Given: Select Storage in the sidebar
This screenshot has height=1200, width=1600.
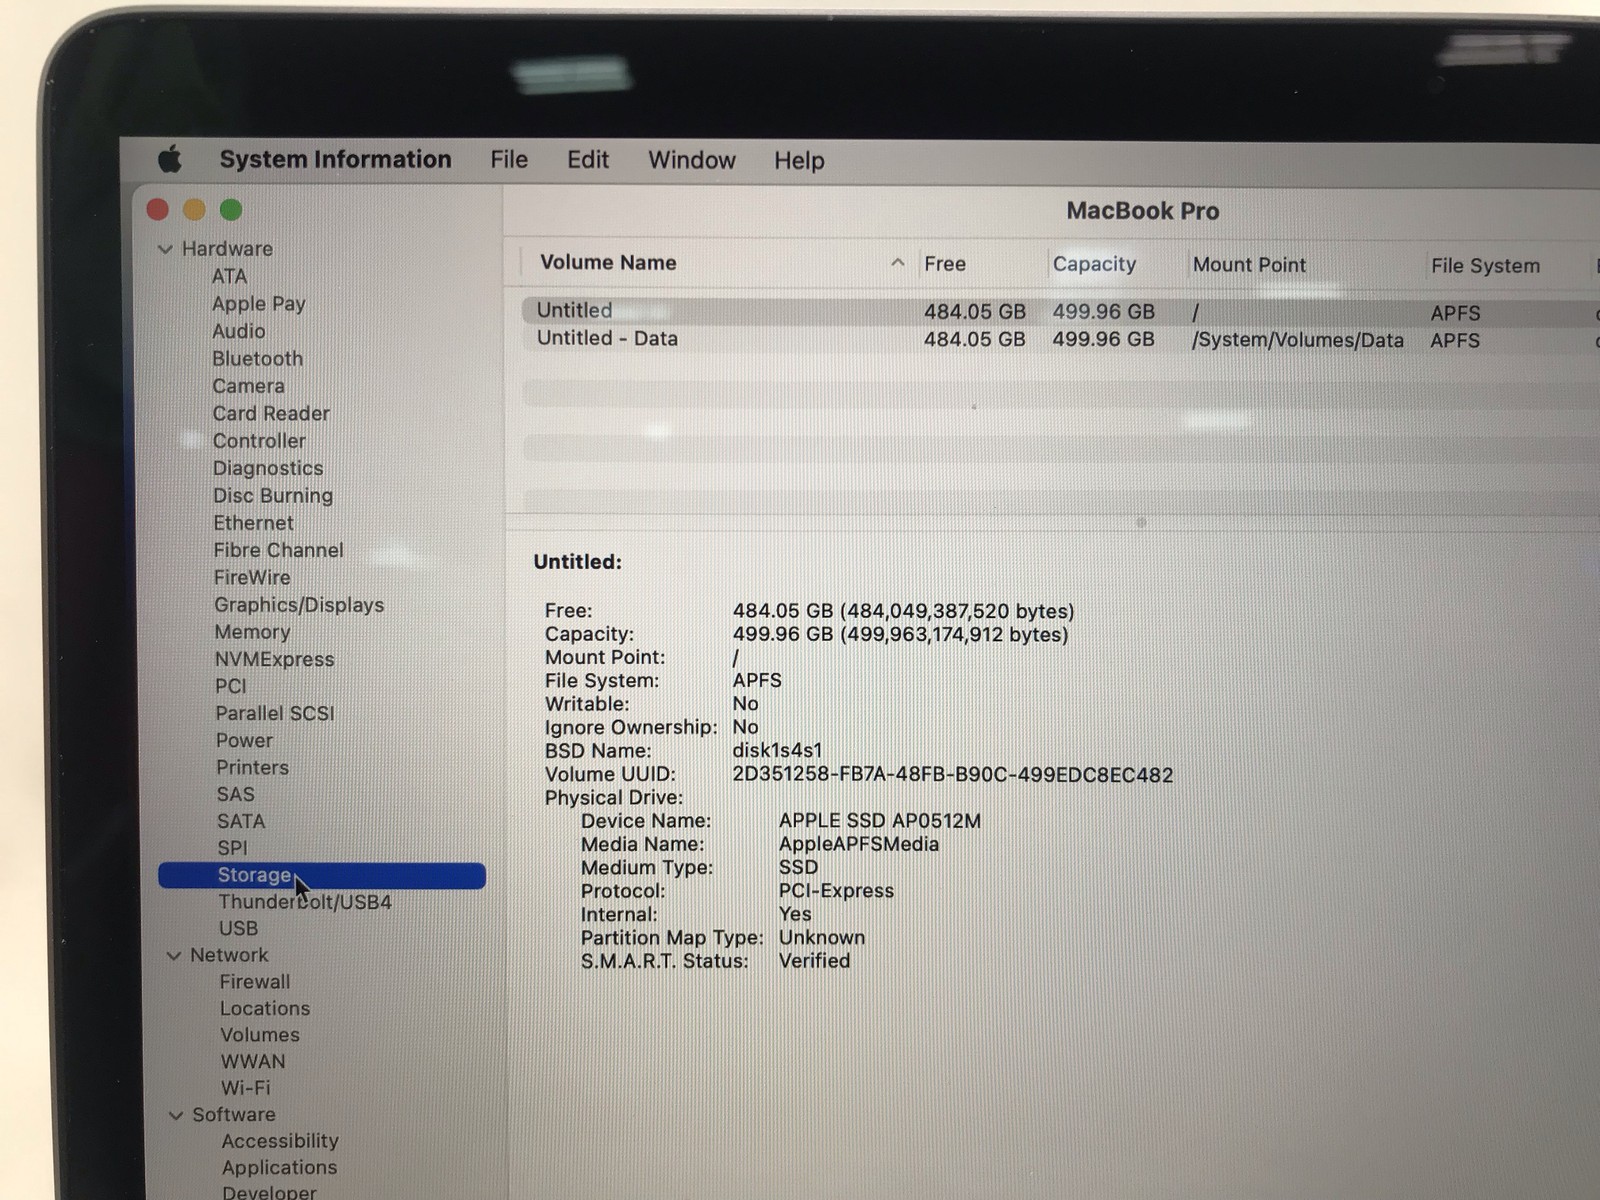Looking at the screenshot, I should coord(322,875).
